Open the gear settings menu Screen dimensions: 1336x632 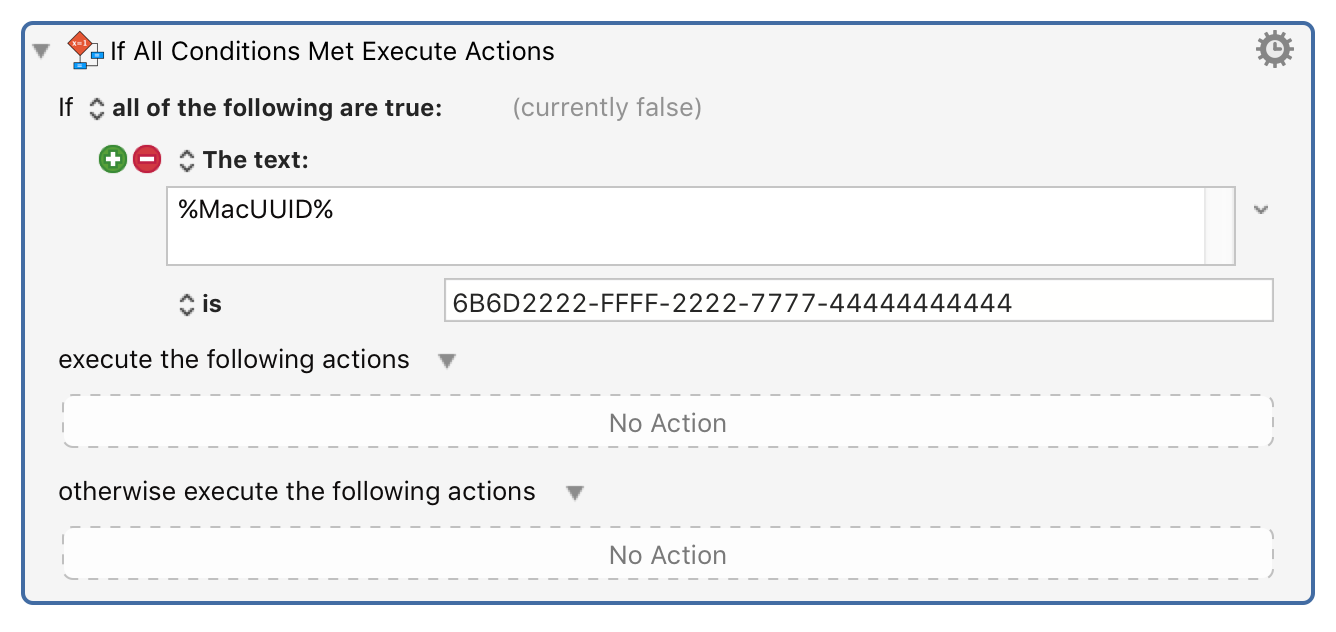(1274, 50)
